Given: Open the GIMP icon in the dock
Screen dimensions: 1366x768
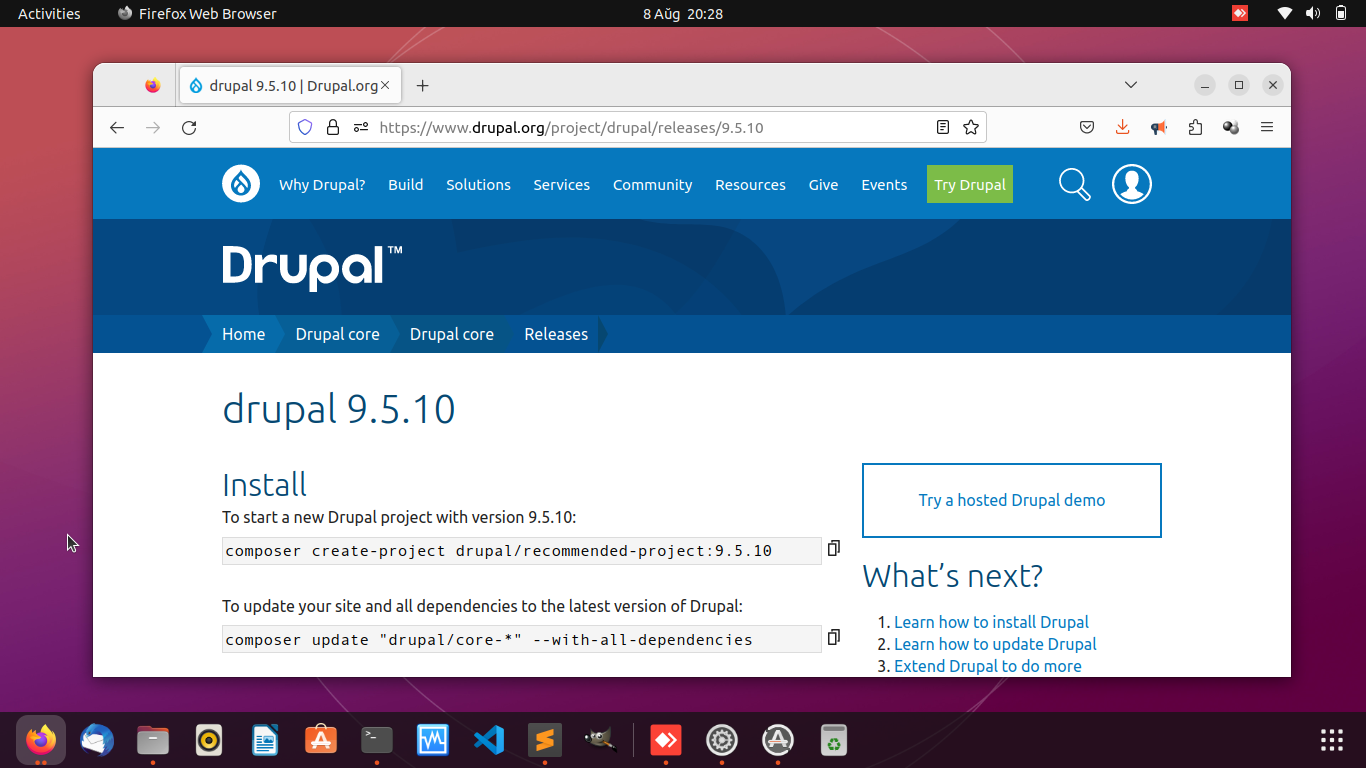Looking at the screenshot, I should click(x=601, y=740).
